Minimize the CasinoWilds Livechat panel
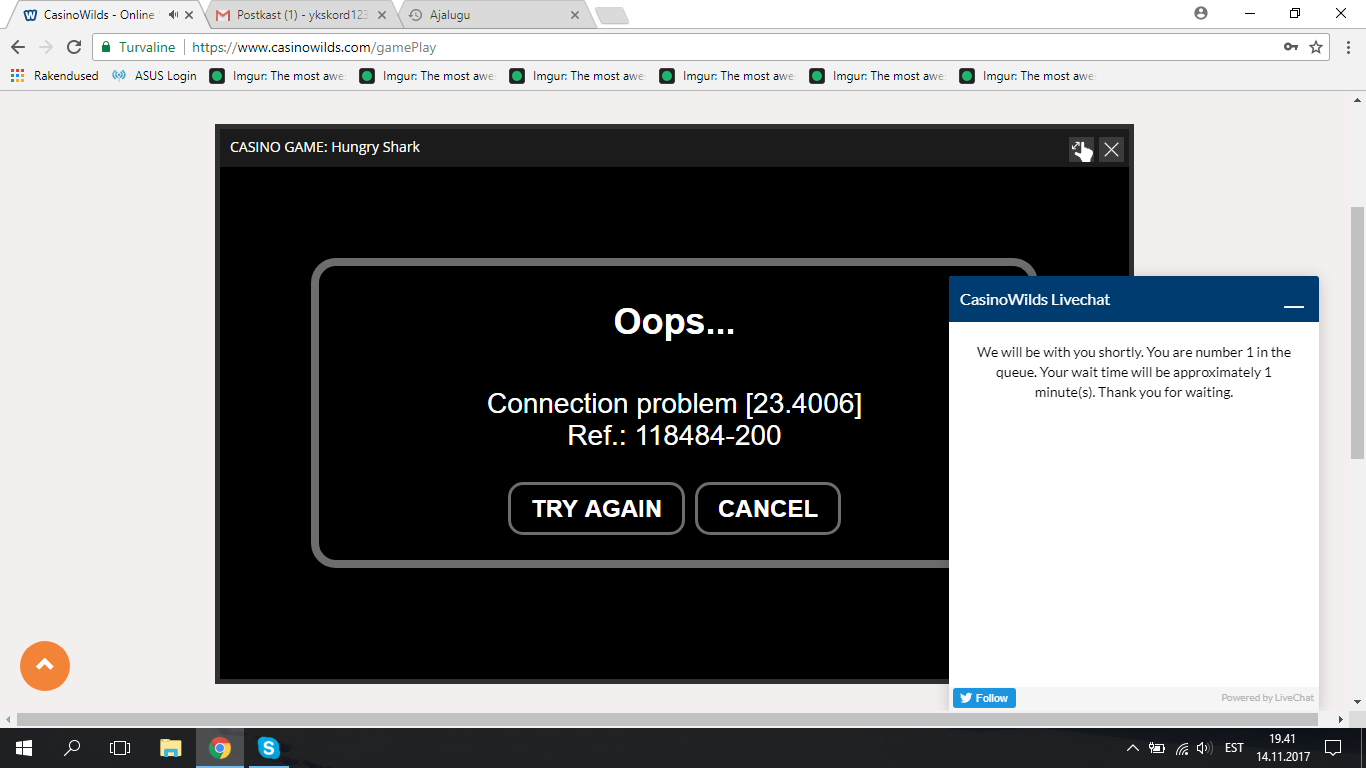Screen dimensions: 1366x768 click(1294, 305)
